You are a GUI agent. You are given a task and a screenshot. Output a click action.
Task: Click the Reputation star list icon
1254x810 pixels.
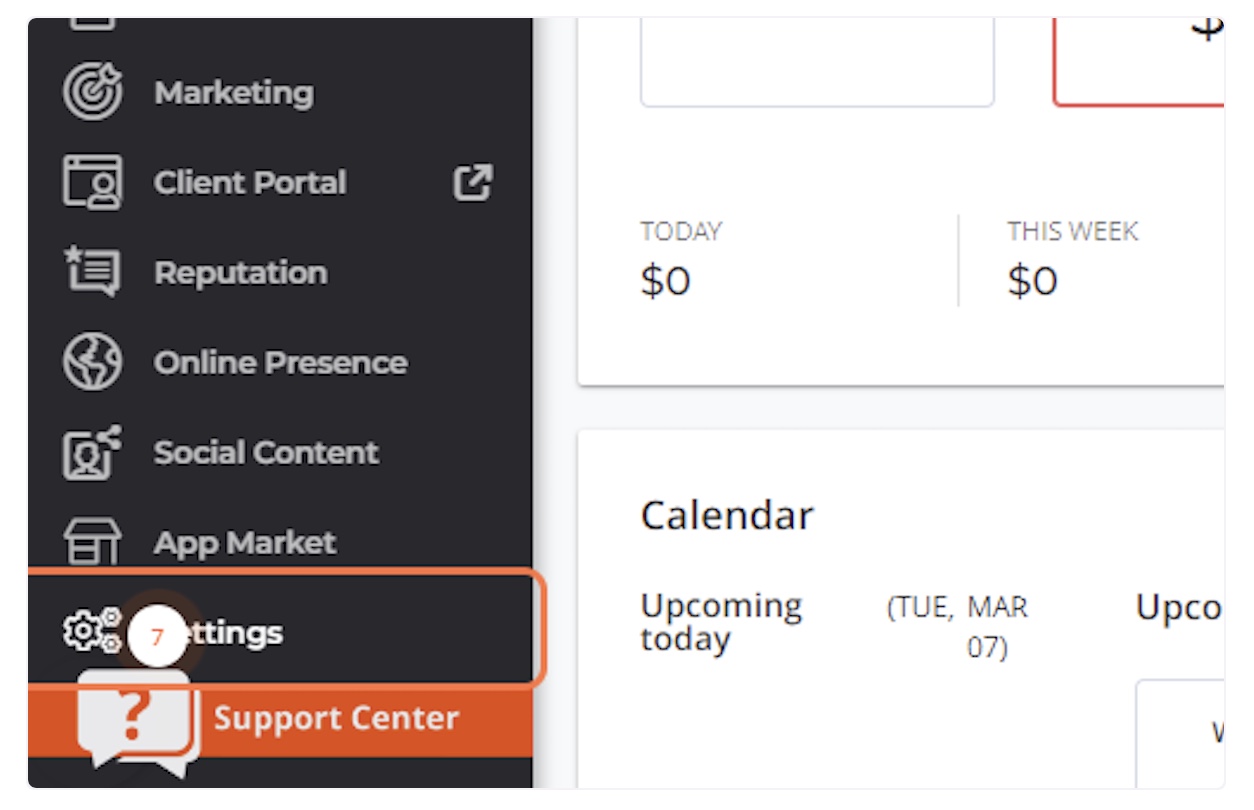pos(92,272)
